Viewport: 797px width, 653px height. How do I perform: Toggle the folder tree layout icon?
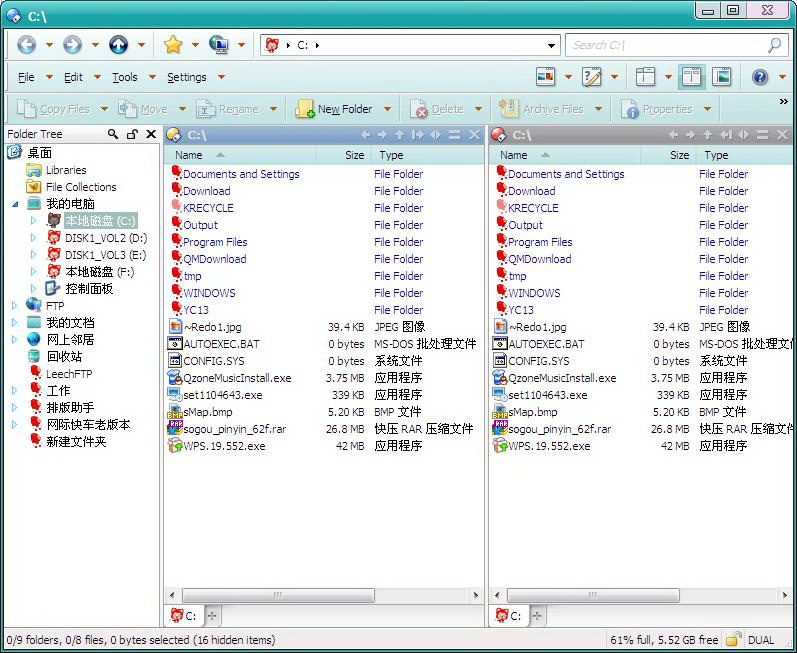click(x=646, y=77)
